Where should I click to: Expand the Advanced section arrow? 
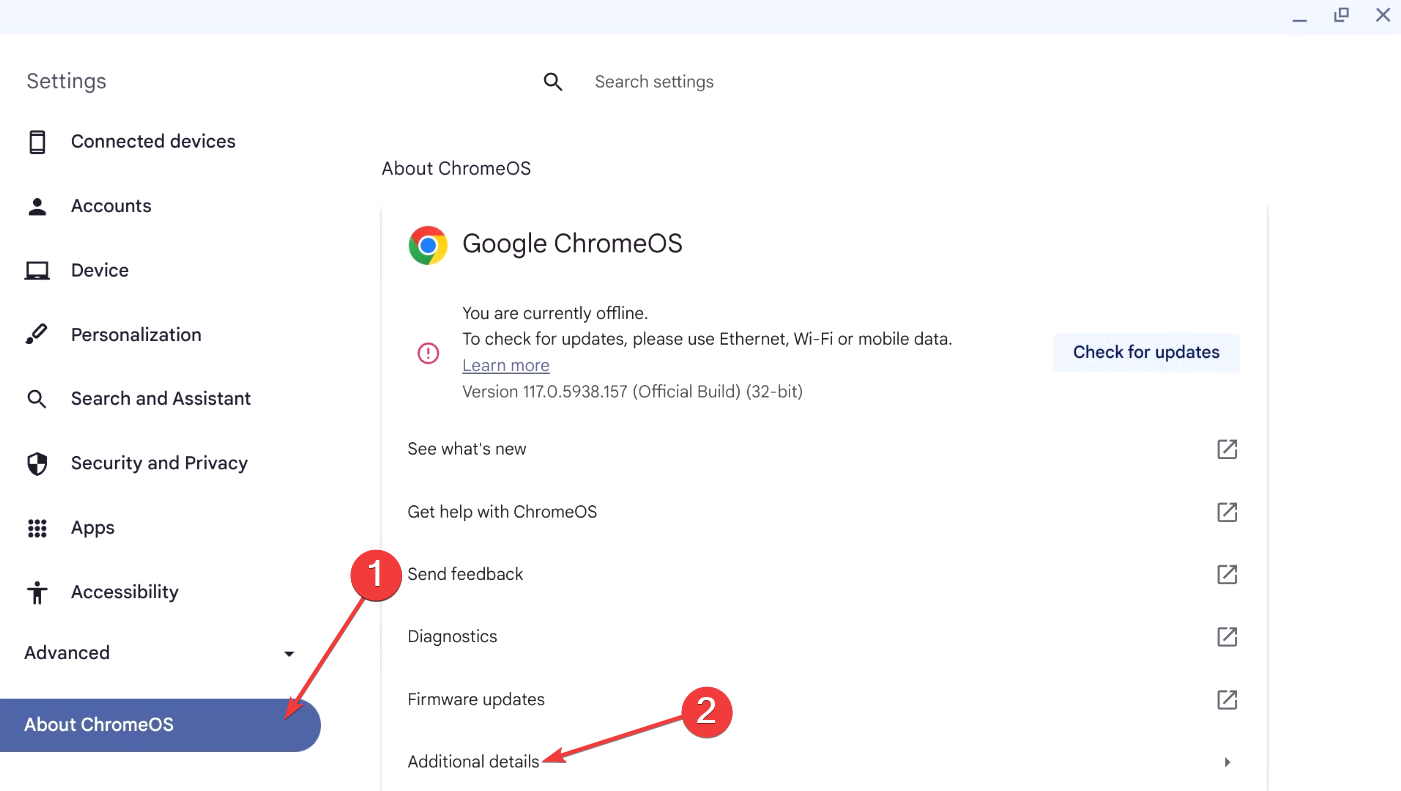289,654
